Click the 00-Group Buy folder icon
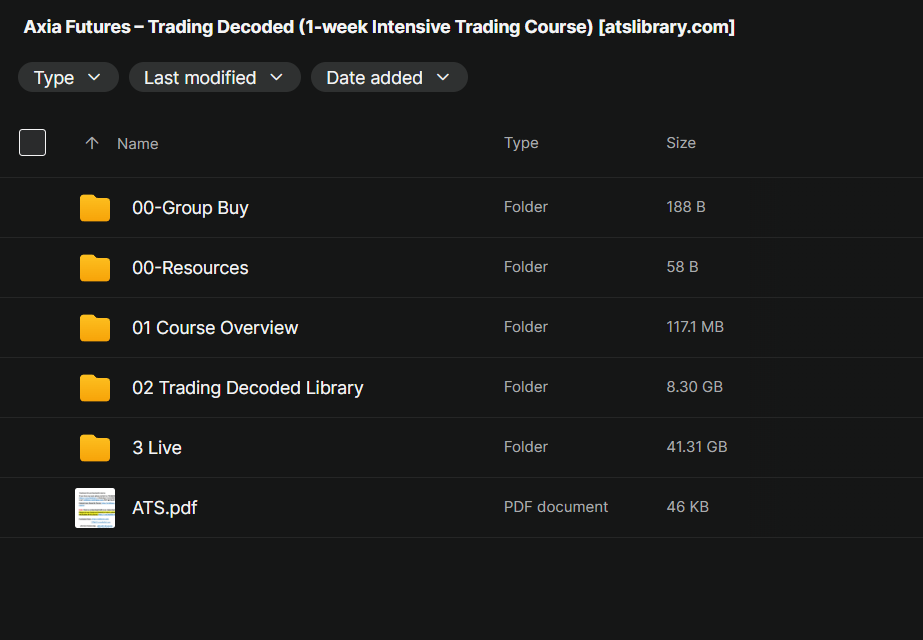 [x=95, y=208]
